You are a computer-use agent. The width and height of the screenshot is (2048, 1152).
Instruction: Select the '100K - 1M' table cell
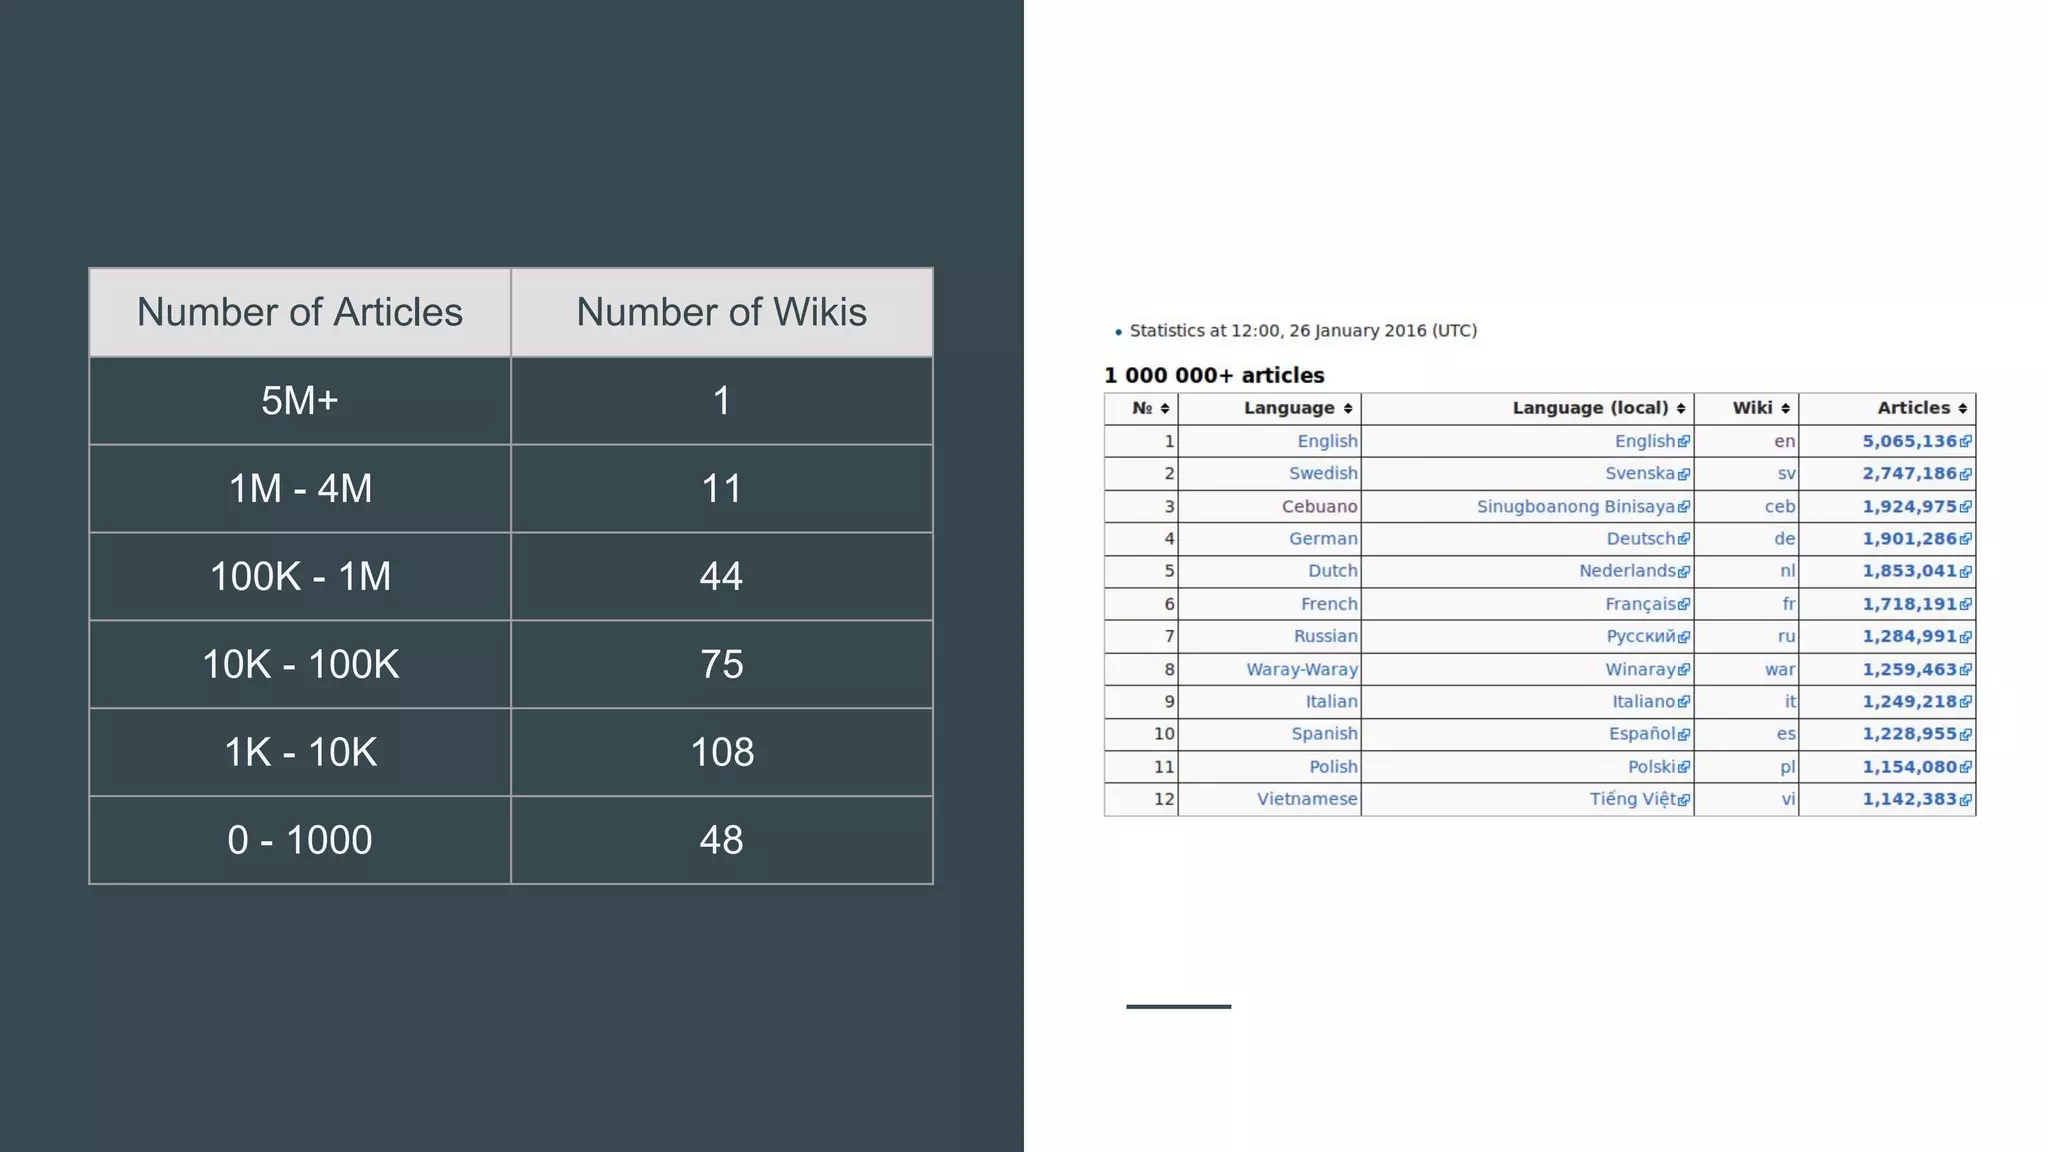click(x=300, y=577)
